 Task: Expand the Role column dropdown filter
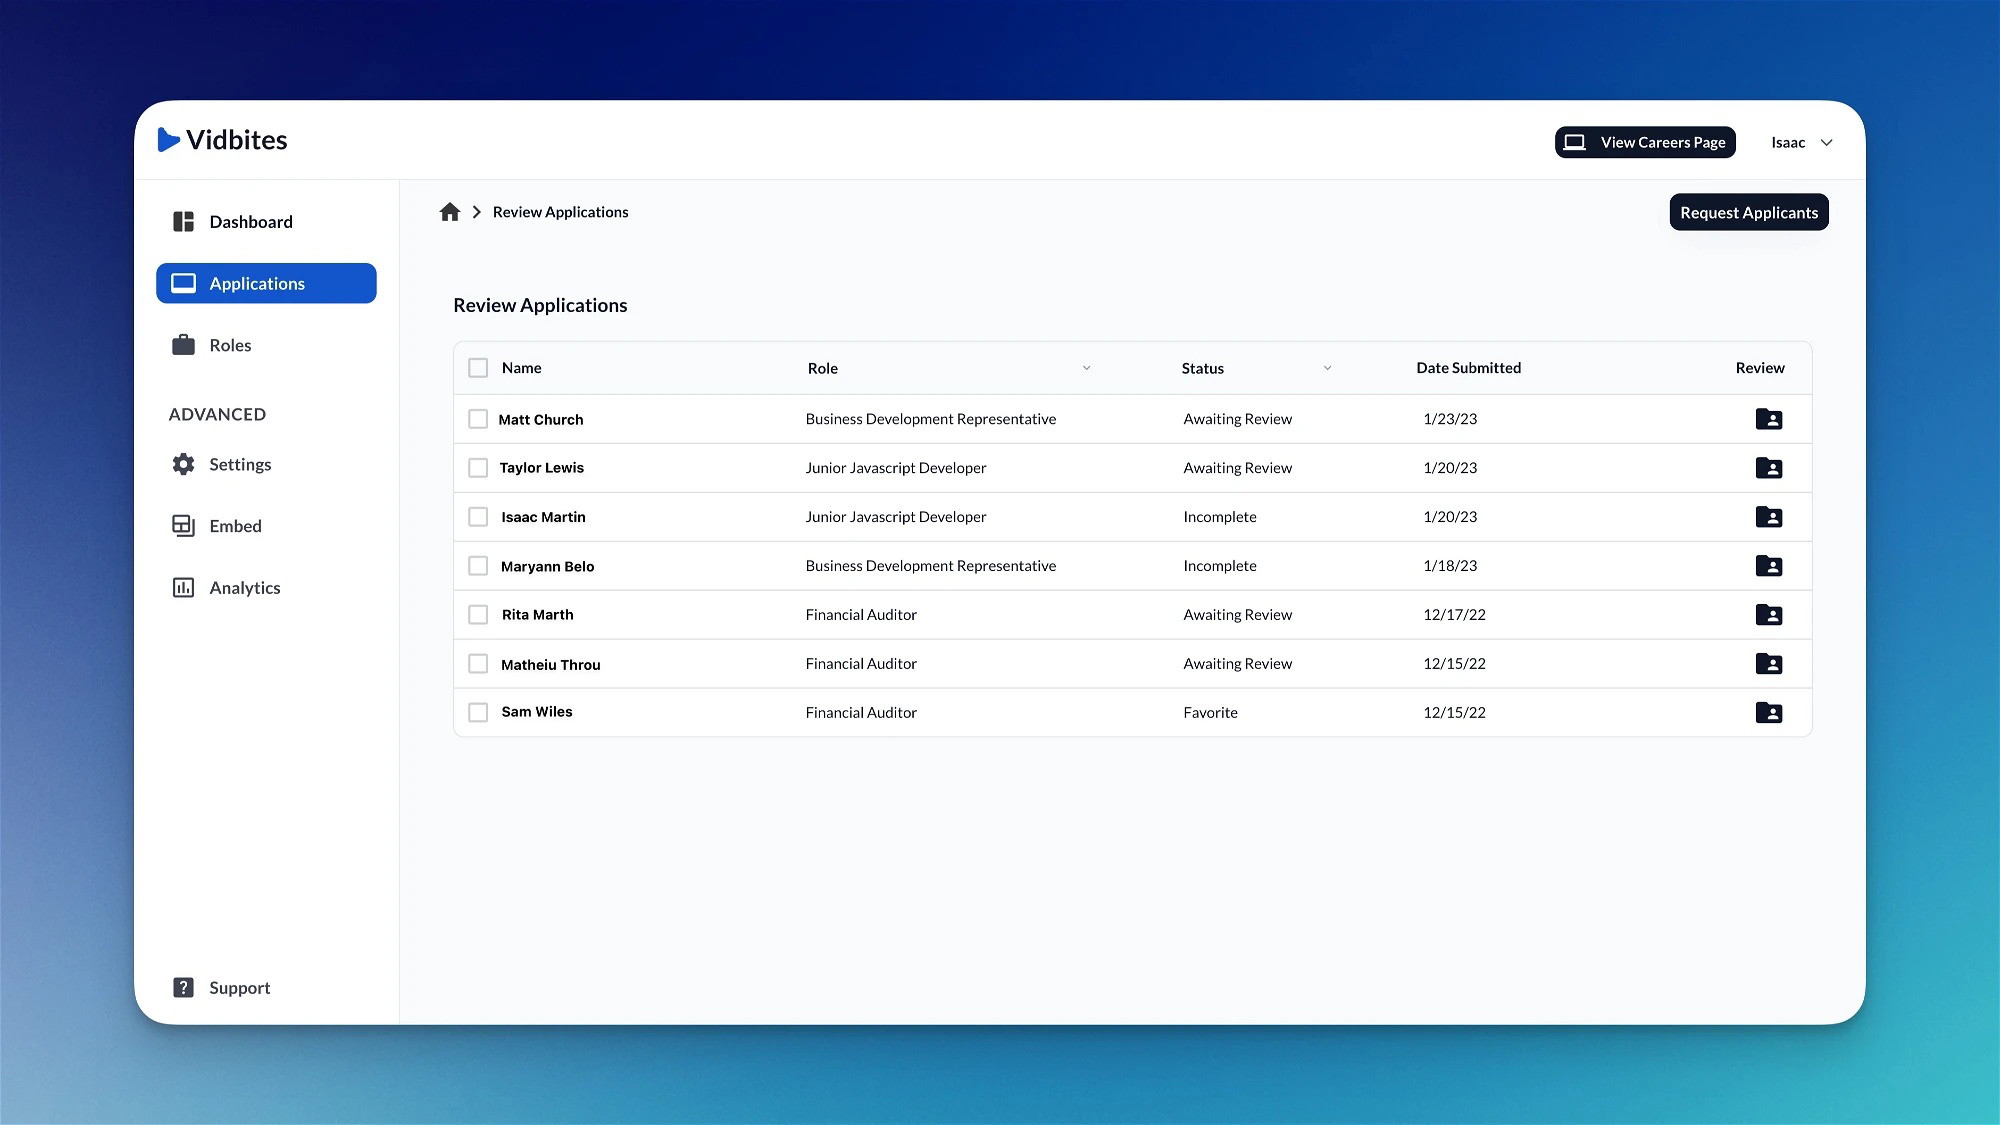(1087, 367)
